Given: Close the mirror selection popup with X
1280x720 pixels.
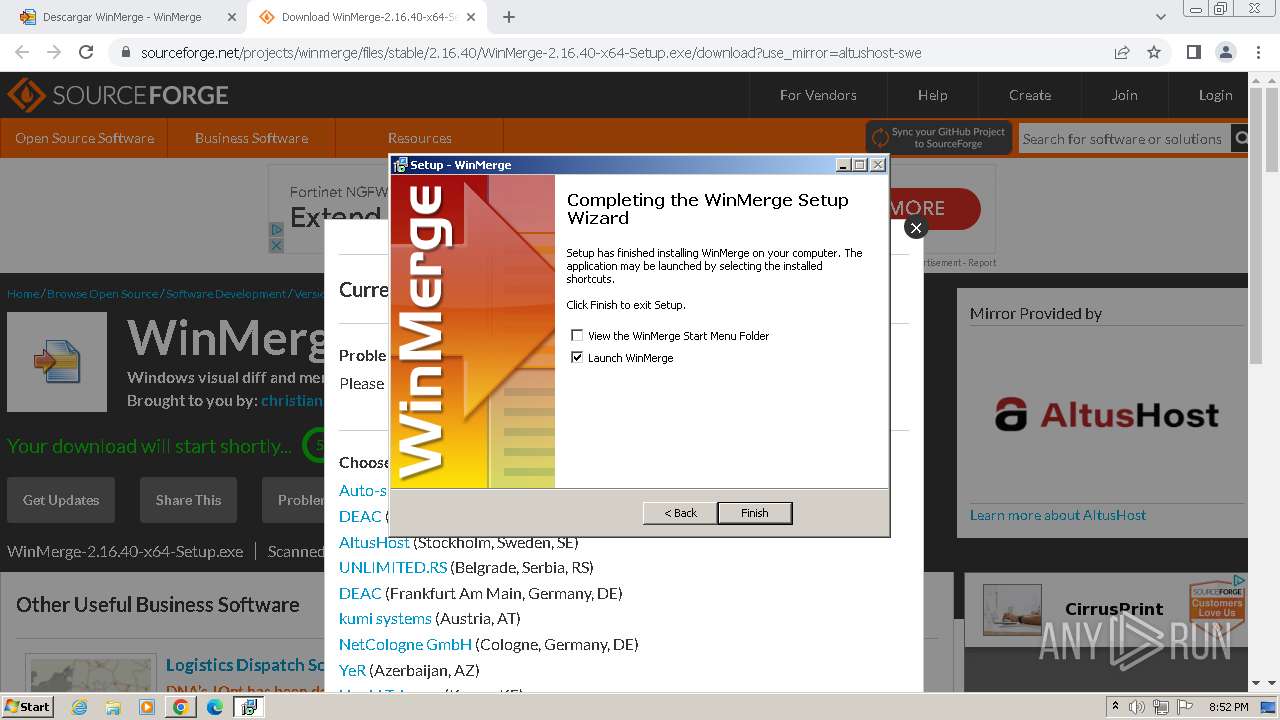Looking at the screenshot, I should tap(915, 228).
